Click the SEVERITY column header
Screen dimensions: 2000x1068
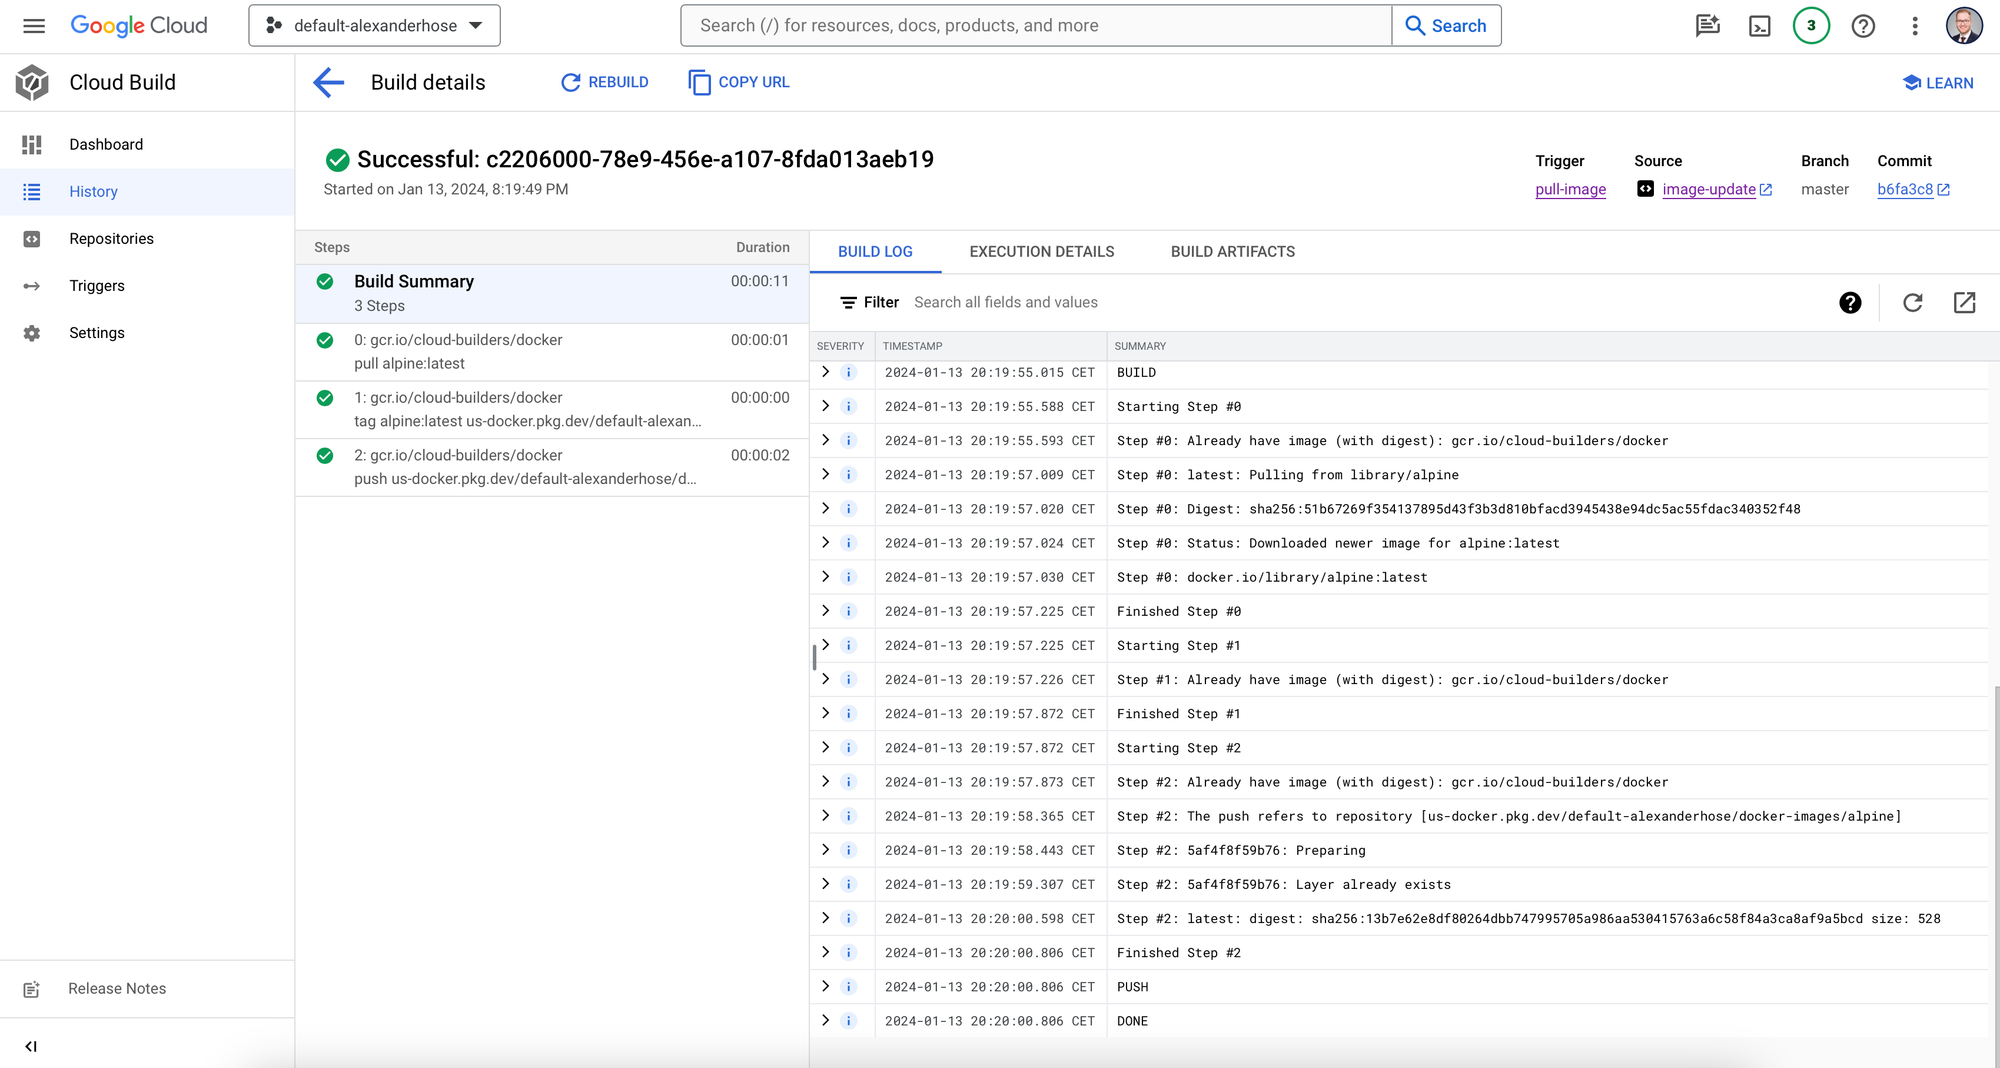click(x=840, y=346)
